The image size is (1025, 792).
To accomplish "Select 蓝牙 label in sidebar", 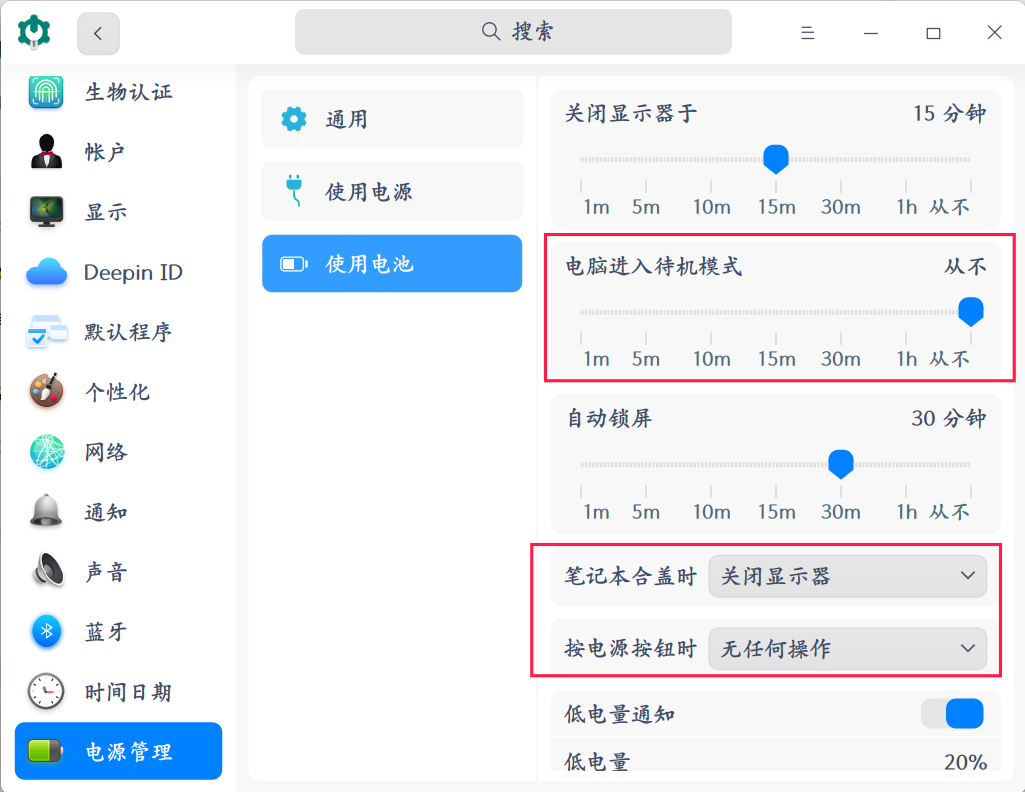I will coord(106,632).
